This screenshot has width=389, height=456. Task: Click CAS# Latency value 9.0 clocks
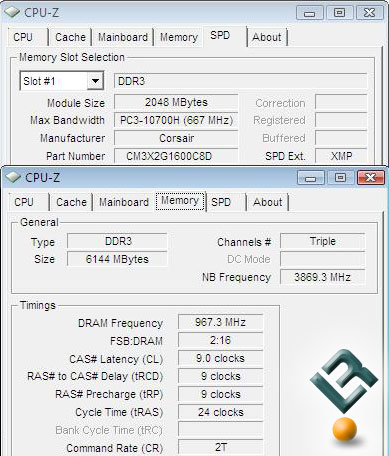click(220, 358)
